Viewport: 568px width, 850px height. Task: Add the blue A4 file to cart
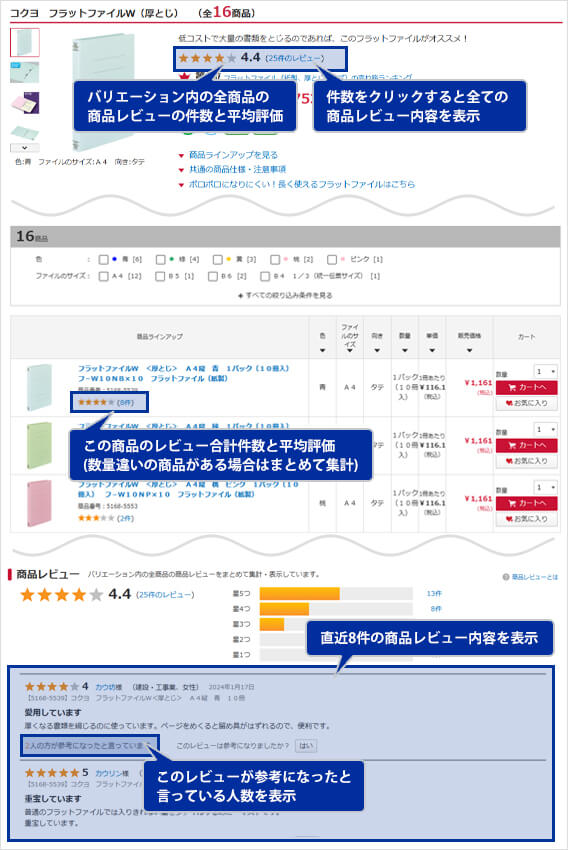click(526, 388)
